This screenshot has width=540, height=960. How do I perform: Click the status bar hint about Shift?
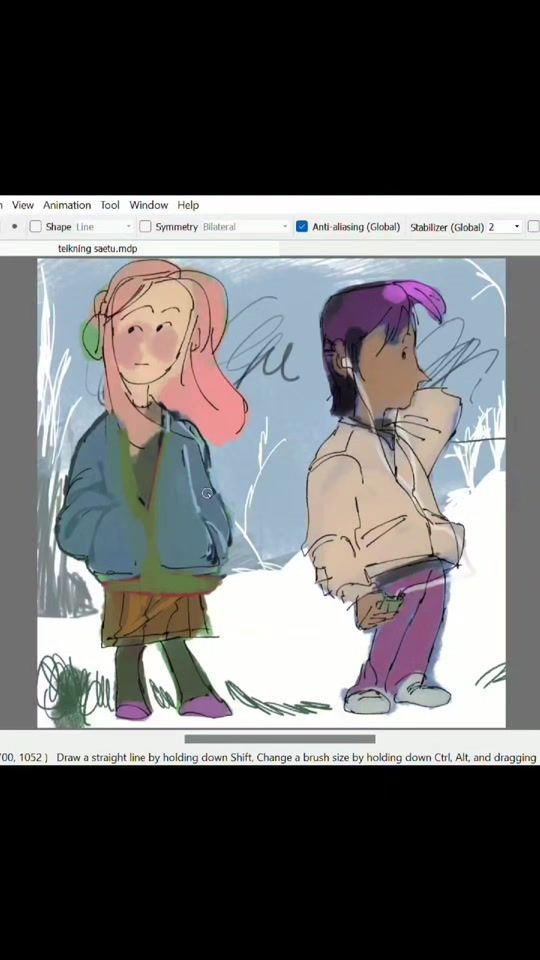tap(296, 757)
